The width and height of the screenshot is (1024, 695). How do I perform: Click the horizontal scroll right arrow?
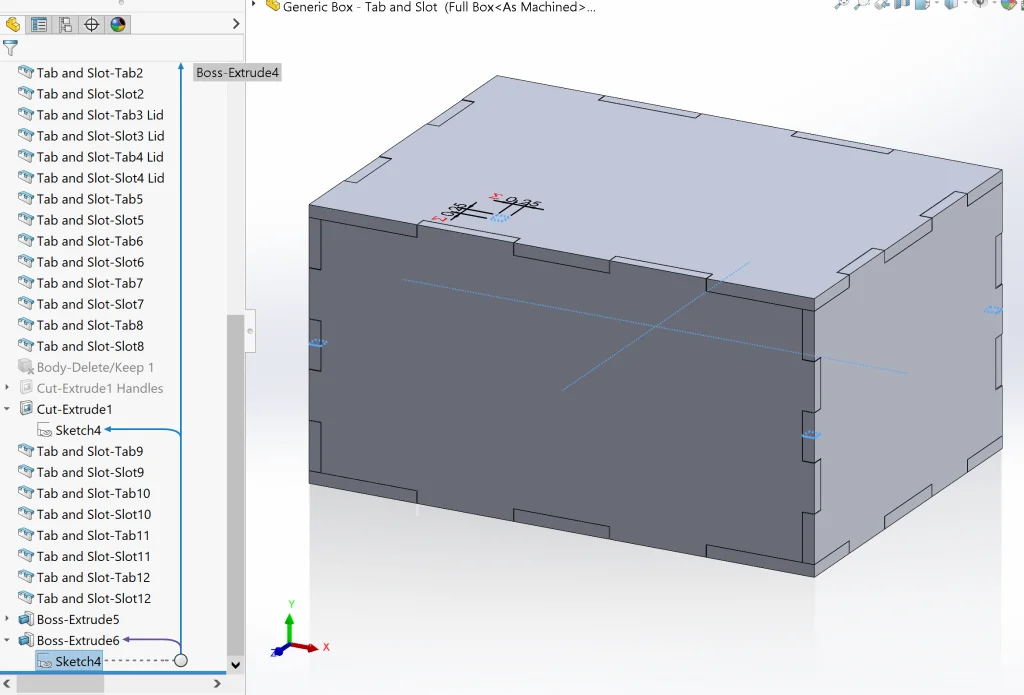point(217,684)
